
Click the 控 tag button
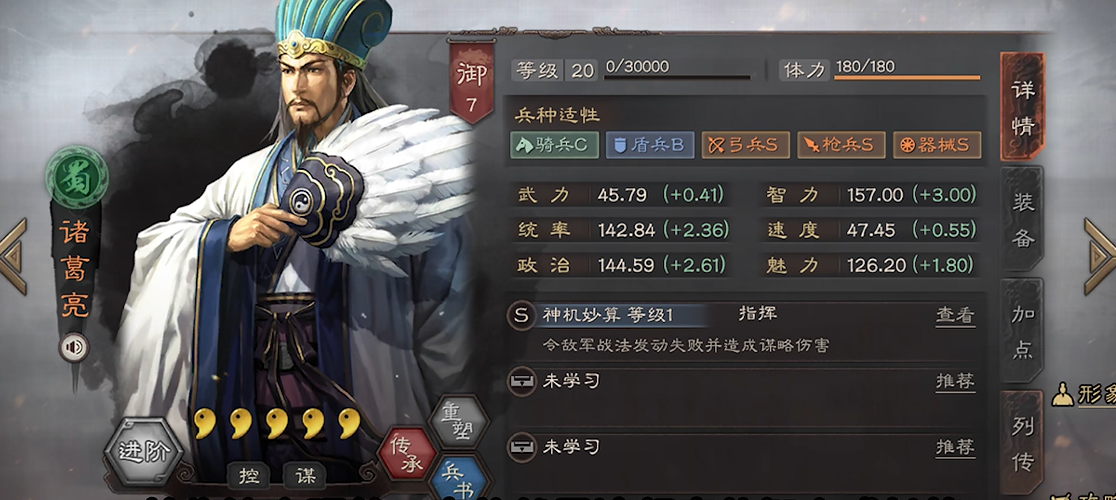[248, 476]
